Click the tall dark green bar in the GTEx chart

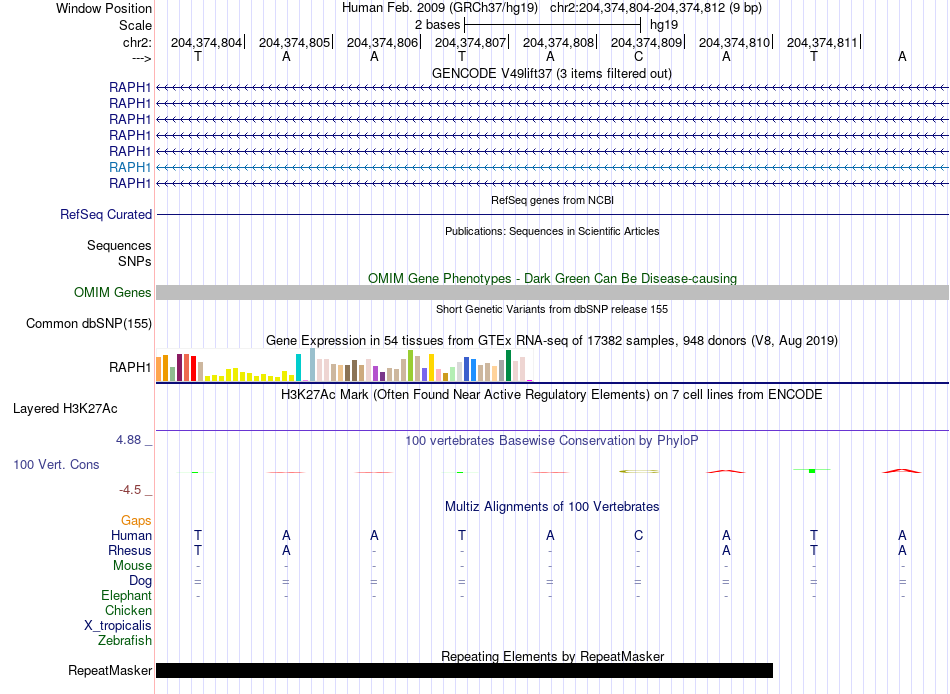point(508,365)
